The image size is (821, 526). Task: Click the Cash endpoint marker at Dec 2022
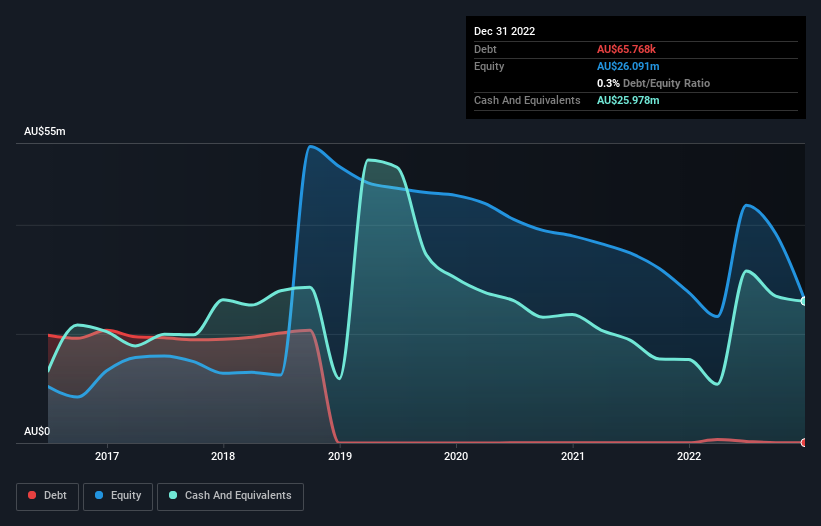click(804, 301)
